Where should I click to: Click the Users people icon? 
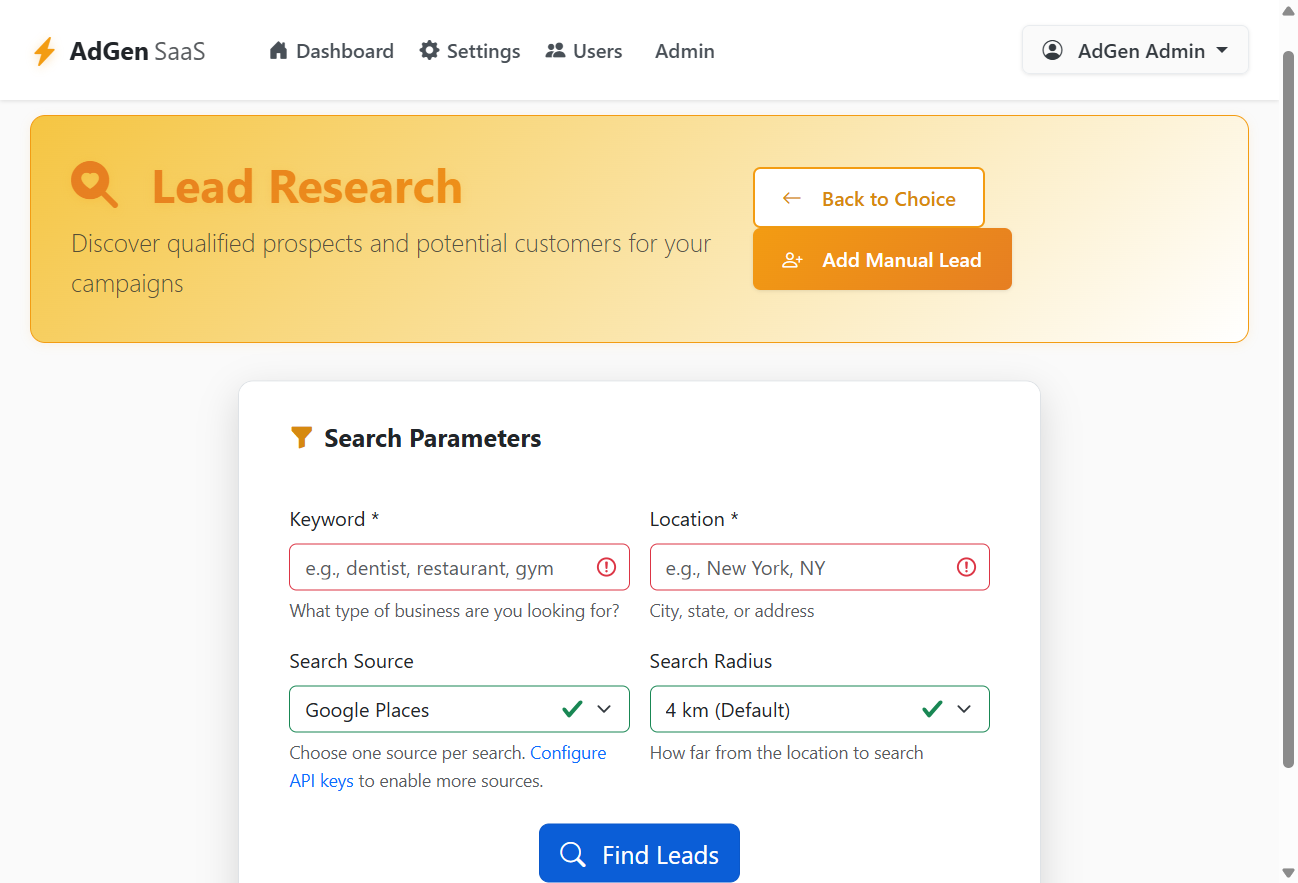555,50
